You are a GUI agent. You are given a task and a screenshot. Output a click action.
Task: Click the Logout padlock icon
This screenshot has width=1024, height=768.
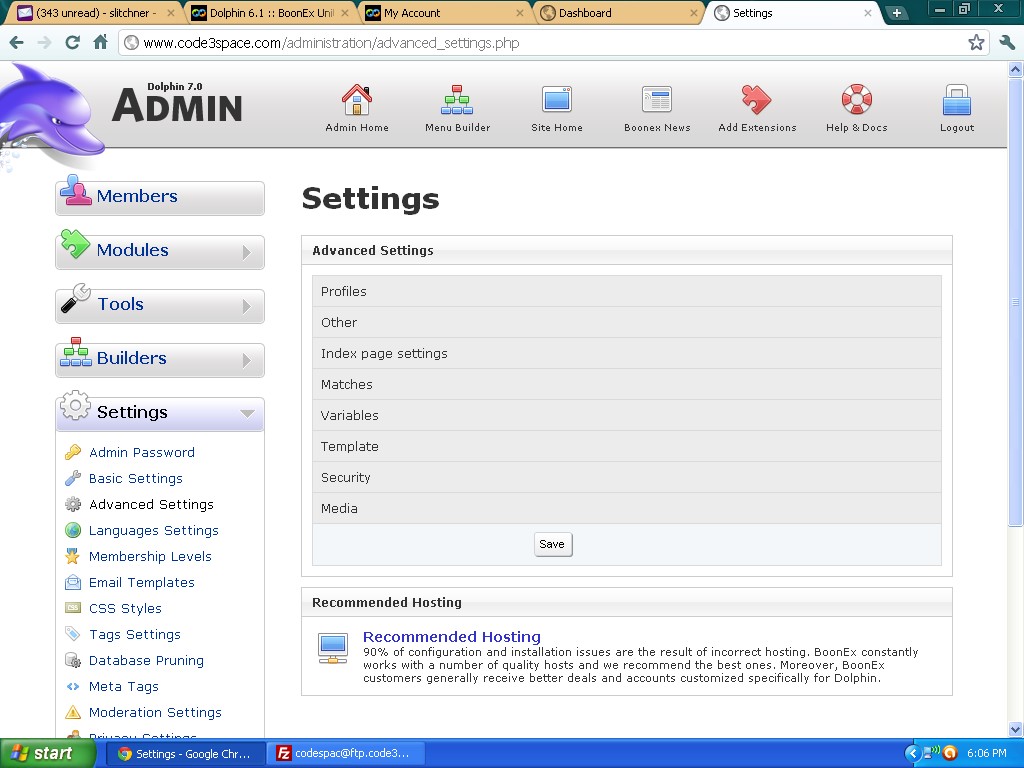(x=957, y=100)
